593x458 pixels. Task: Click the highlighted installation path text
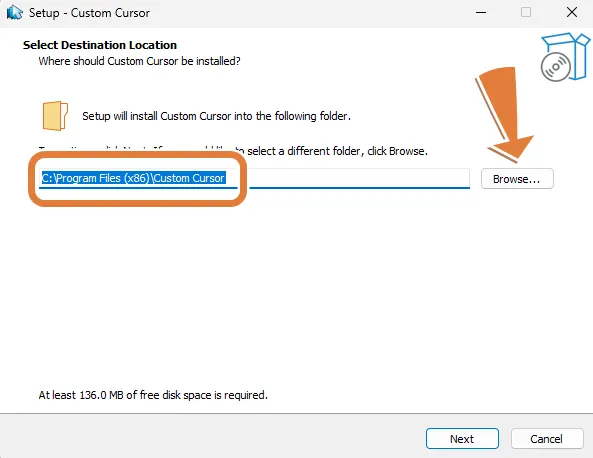point(134,178)
